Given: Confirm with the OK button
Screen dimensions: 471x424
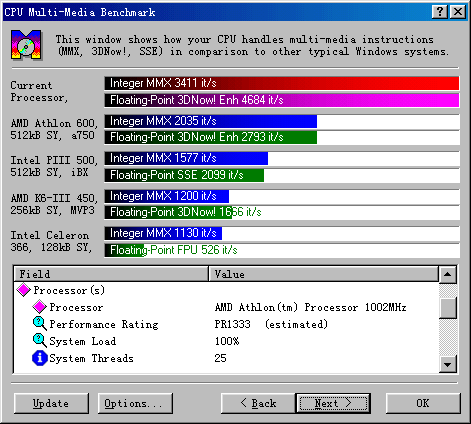Looking at the screenshot, I should click(x=423, y=403).
